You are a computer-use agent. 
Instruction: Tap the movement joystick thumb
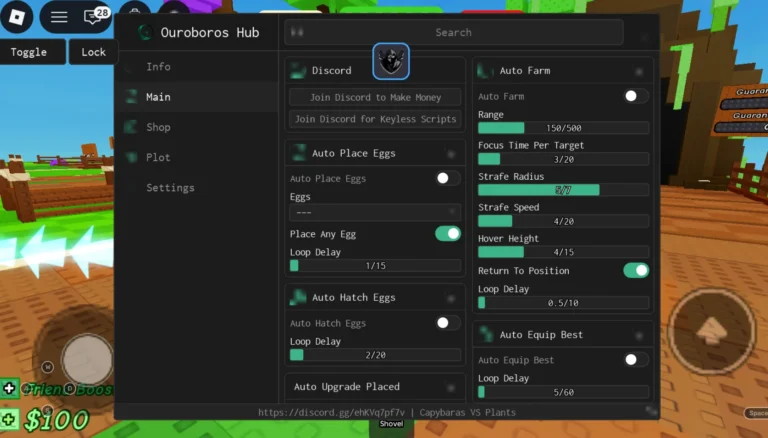click(x=87, y=360)
